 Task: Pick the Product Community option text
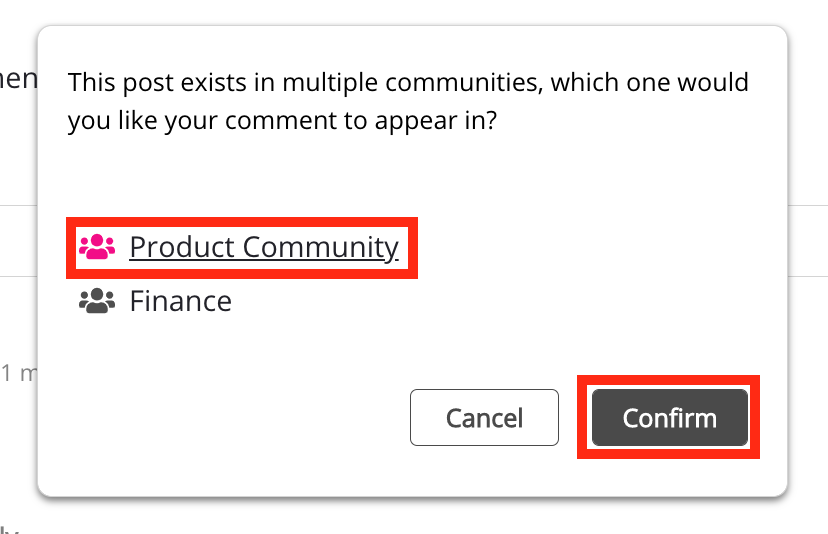pyautogui.click(x=264, y=247)
